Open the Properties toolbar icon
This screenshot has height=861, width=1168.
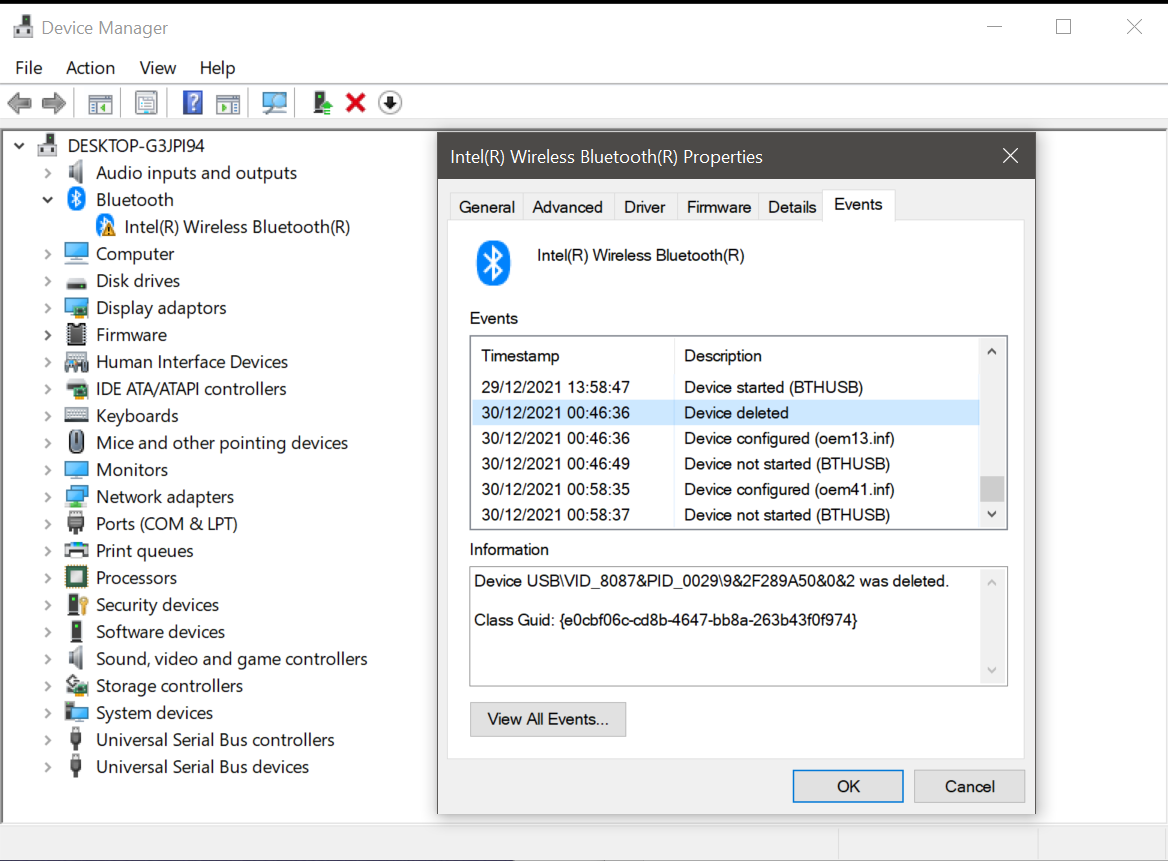coord(146,103)
